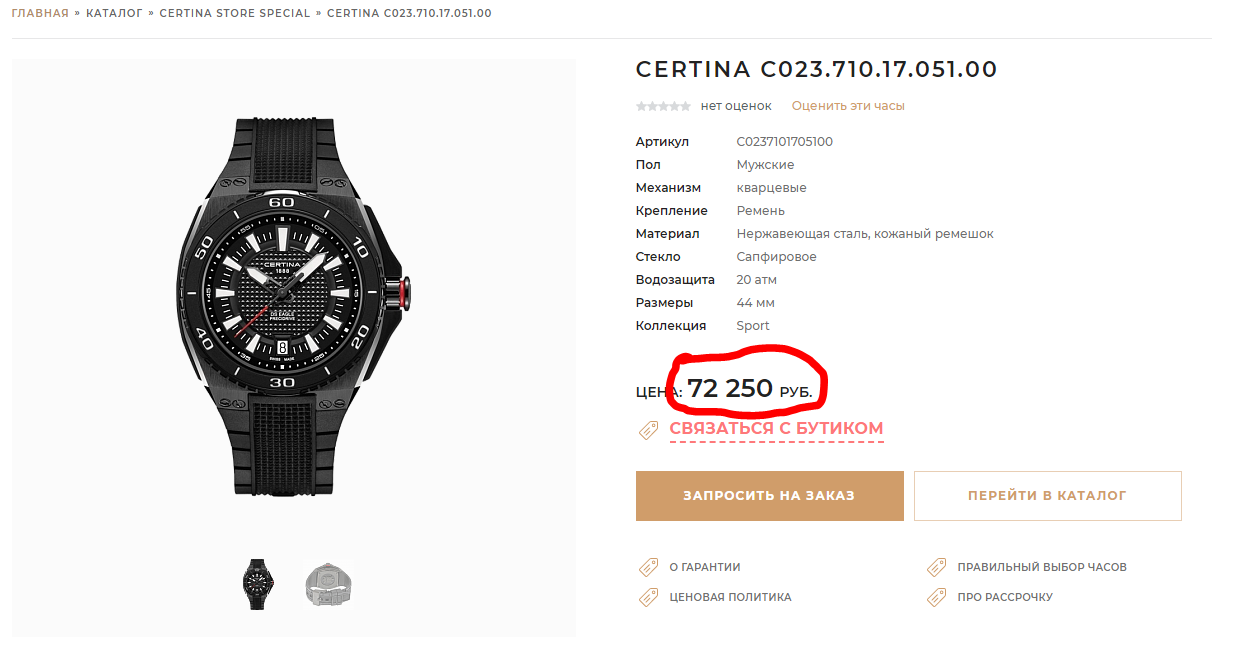Click the tag icon next to О гарантии
Viewport: 1259px width, 651px height.
point(648,567)
